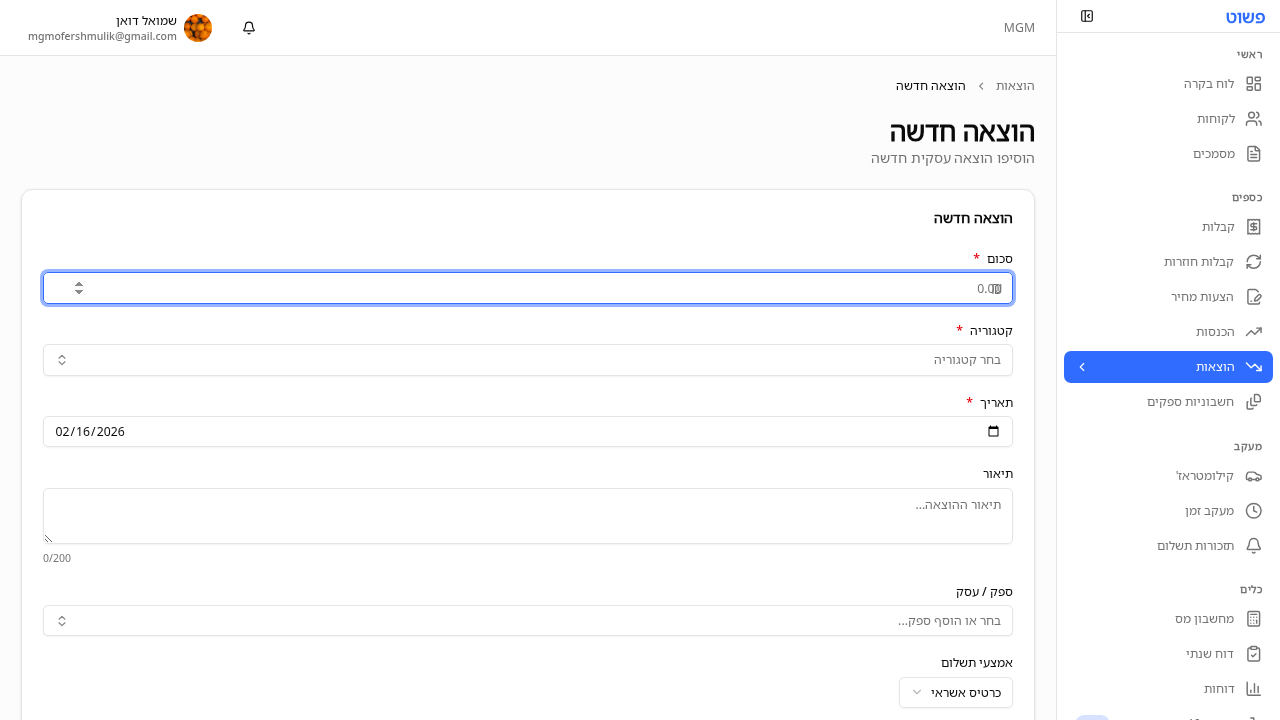Open the דוחות reports icon
This screenshot has height=720, width=1280.
1254,688
